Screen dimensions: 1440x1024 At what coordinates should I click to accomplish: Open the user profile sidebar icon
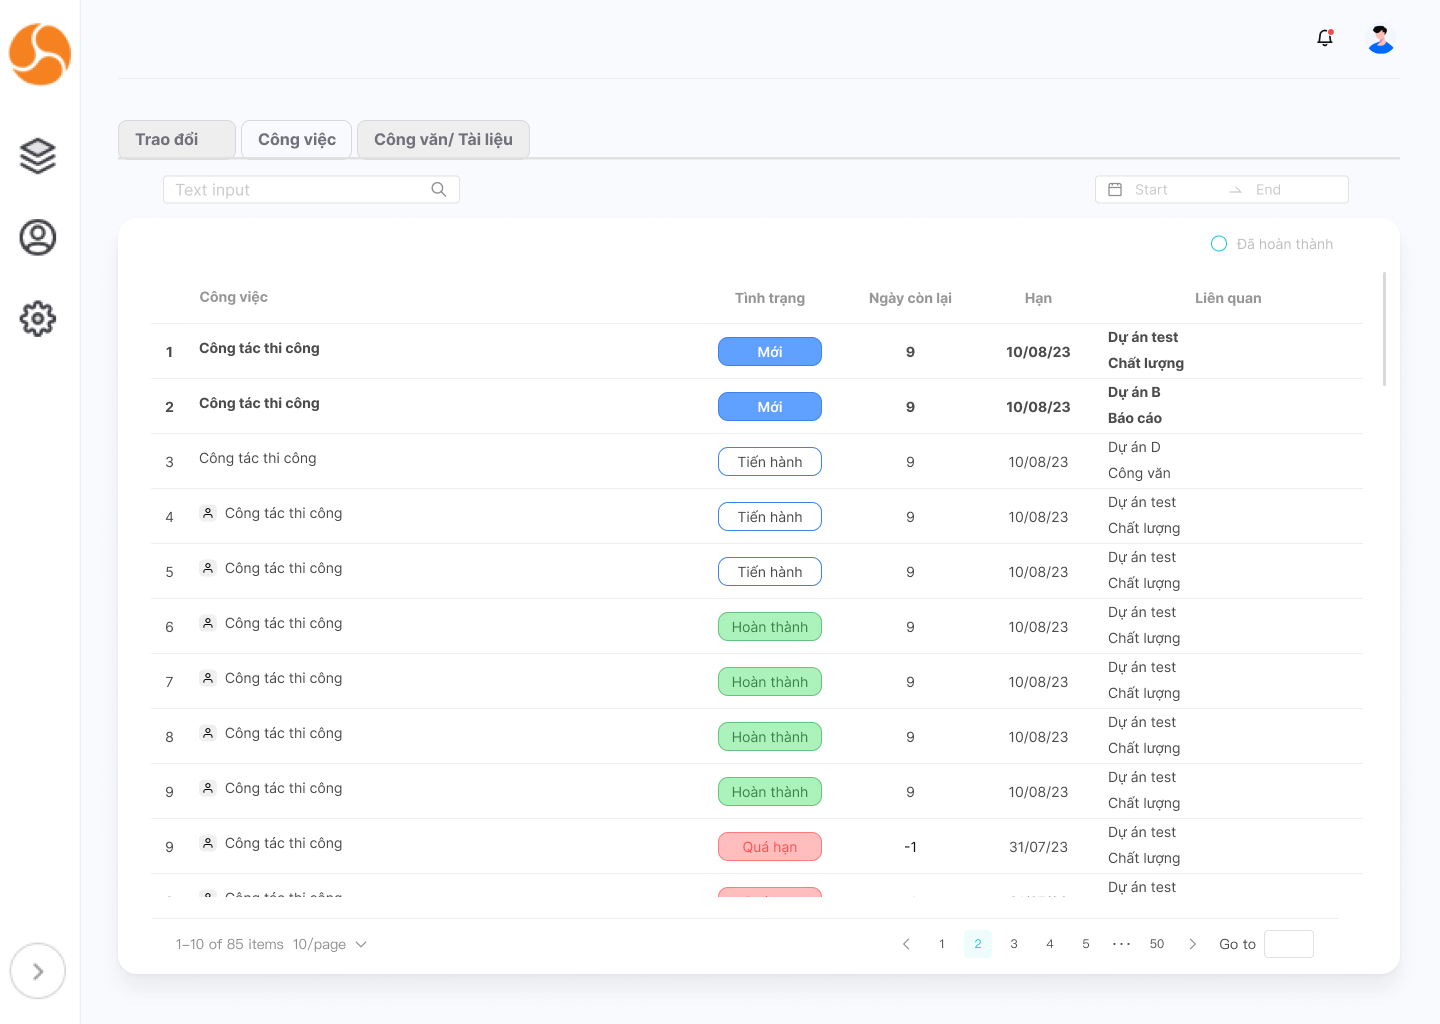click(38, 237)
